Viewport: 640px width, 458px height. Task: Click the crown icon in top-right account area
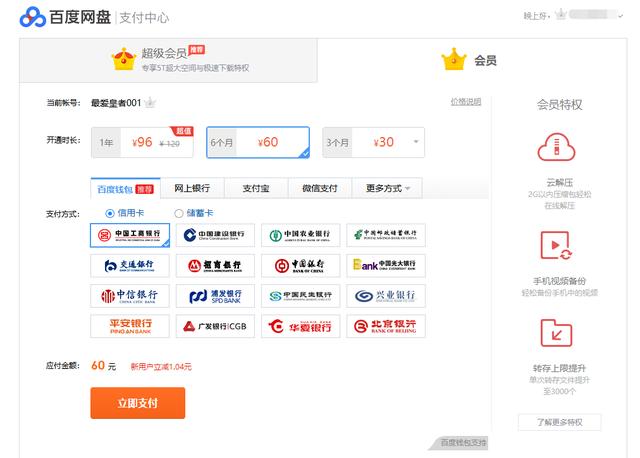[x=561, y=14]
